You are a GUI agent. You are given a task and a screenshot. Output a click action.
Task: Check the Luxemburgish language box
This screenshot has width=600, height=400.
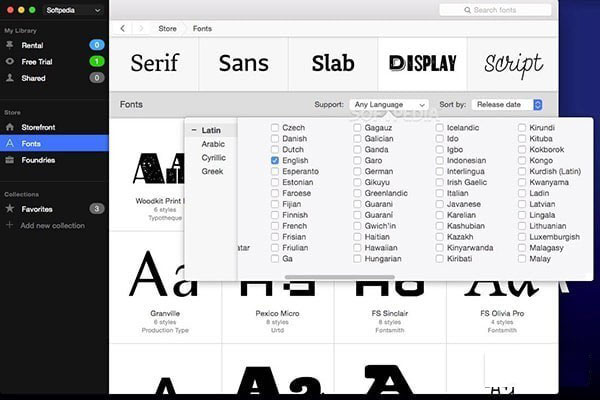[522, 237]
